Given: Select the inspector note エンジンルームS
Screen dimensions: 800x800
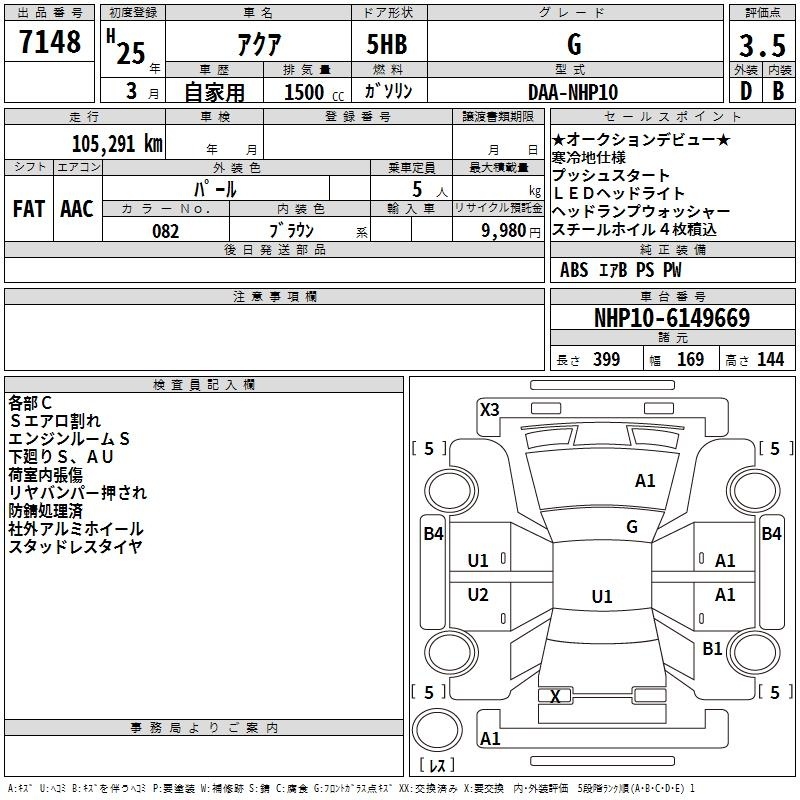Looking at the screenshot, I should pos(69,438).
